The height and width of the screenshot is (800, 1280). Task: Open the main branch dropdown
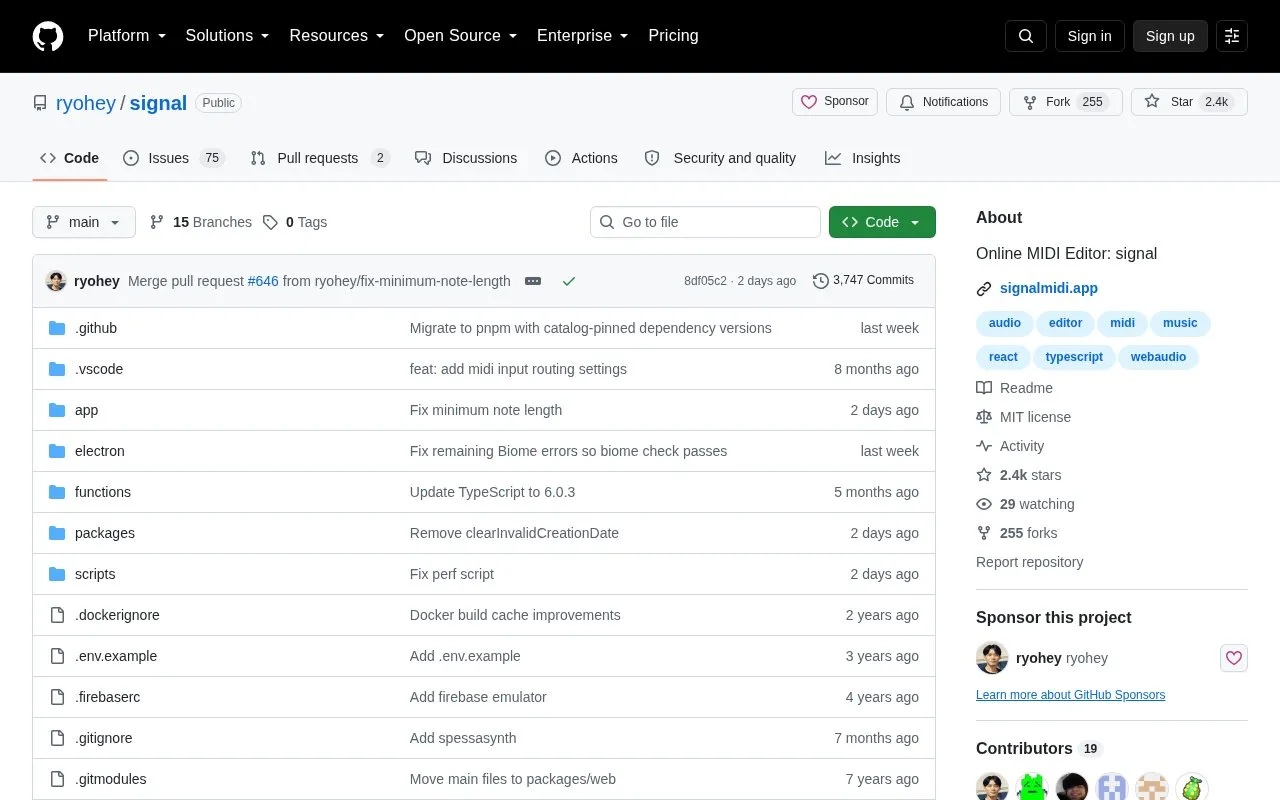(84, 222)
